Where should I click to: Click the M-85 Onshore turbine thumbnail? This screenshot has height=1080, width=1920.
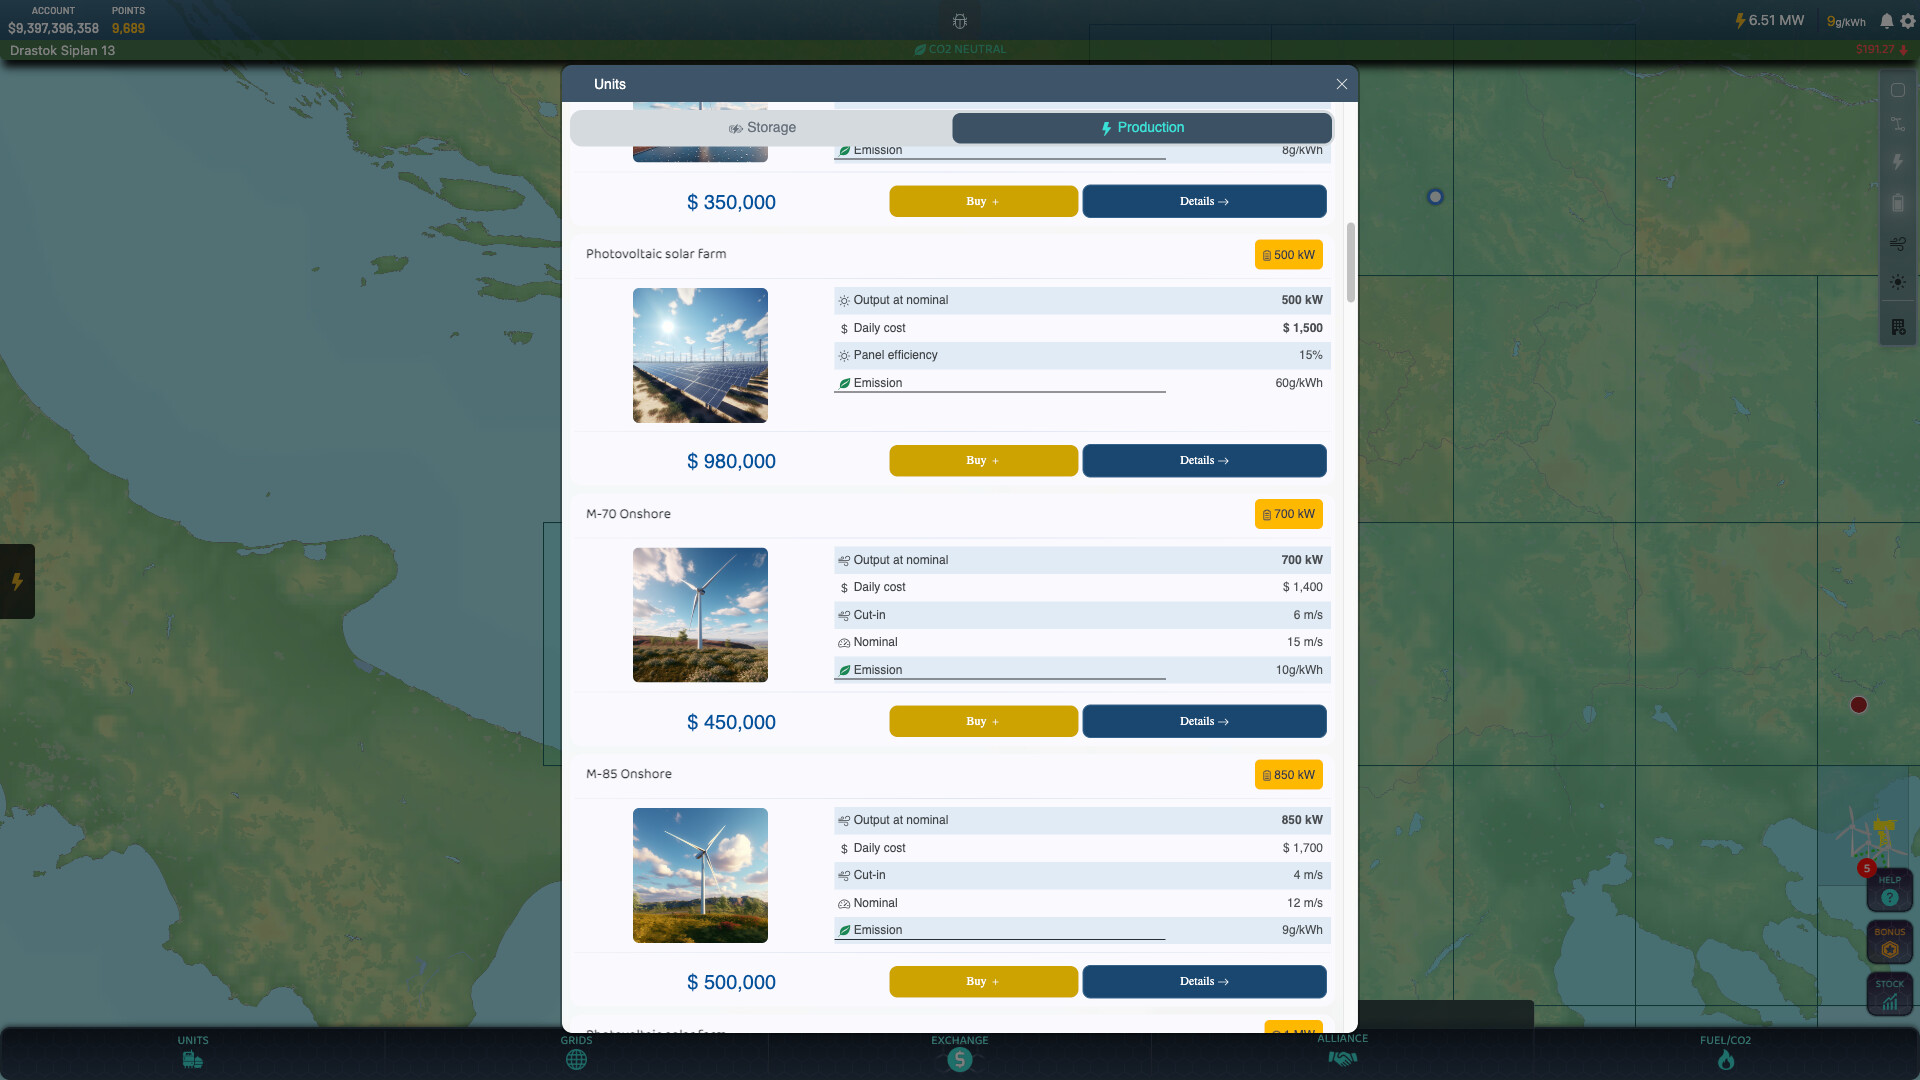(x=700, y=875)
